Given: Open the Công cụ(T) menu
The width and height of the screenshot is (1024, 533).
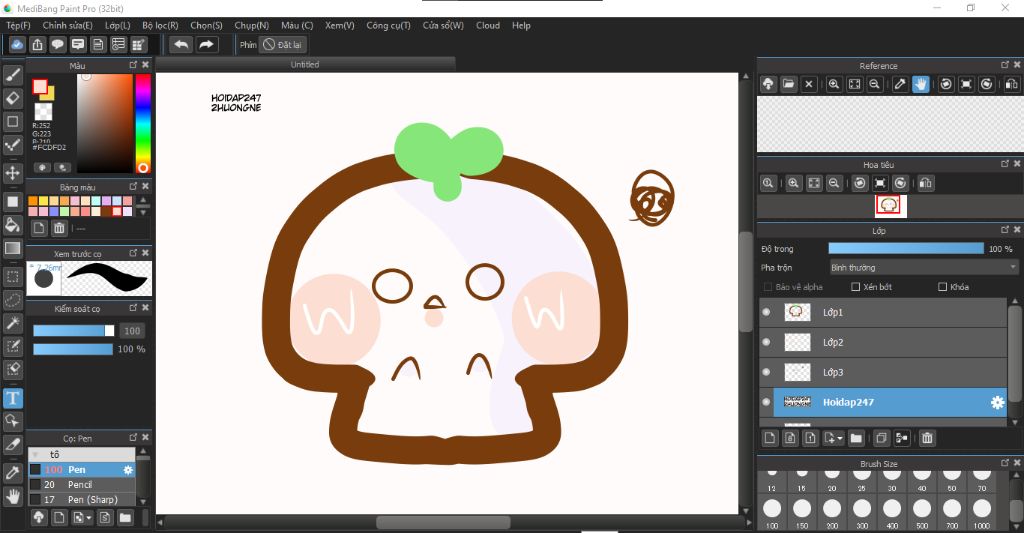Looking at the screenshot, I should [x=389, y=25].
